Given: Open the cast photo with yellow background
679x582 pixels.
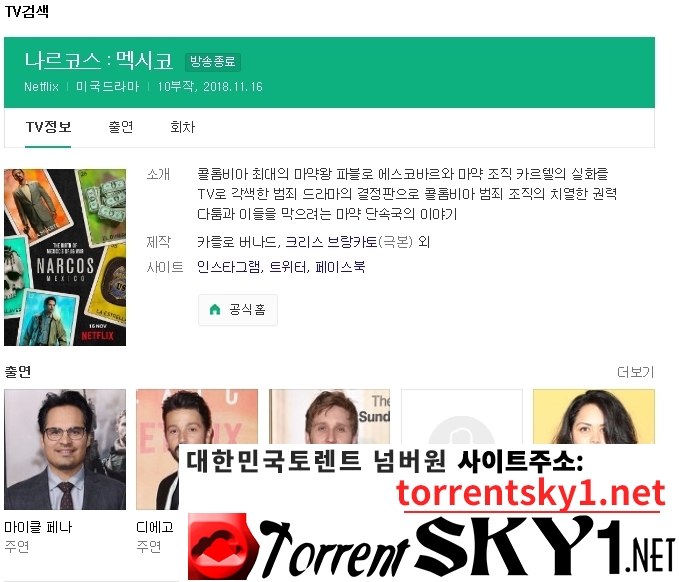Looking at the screenshot, I should (x=594, y=416).
